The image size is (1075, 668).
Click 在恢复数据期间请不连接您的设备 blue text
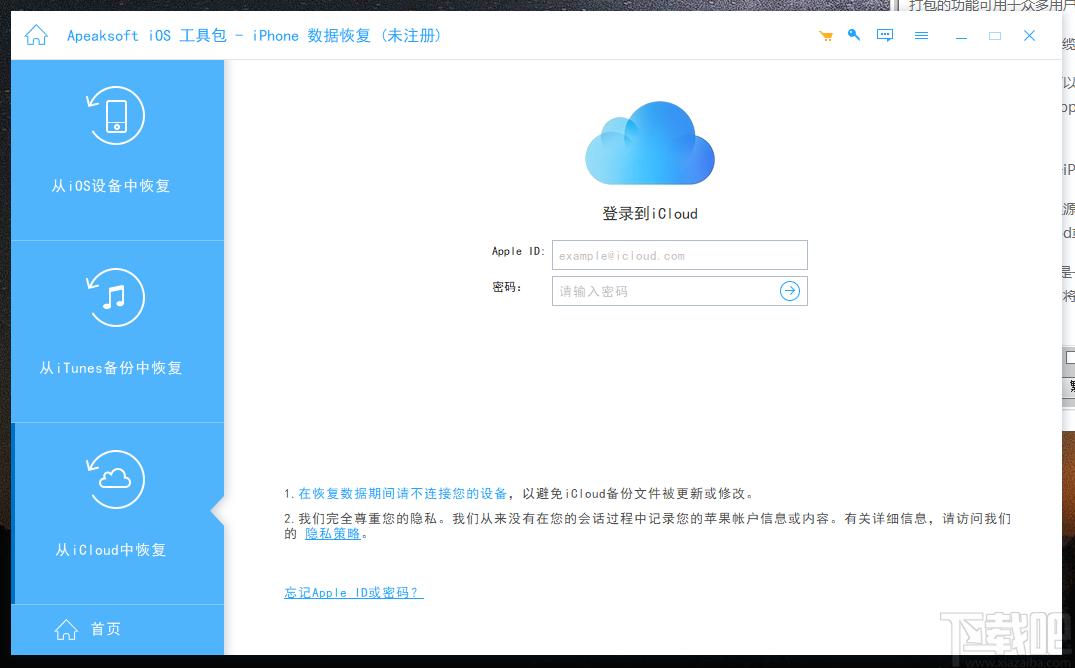[x=402, y=493]
